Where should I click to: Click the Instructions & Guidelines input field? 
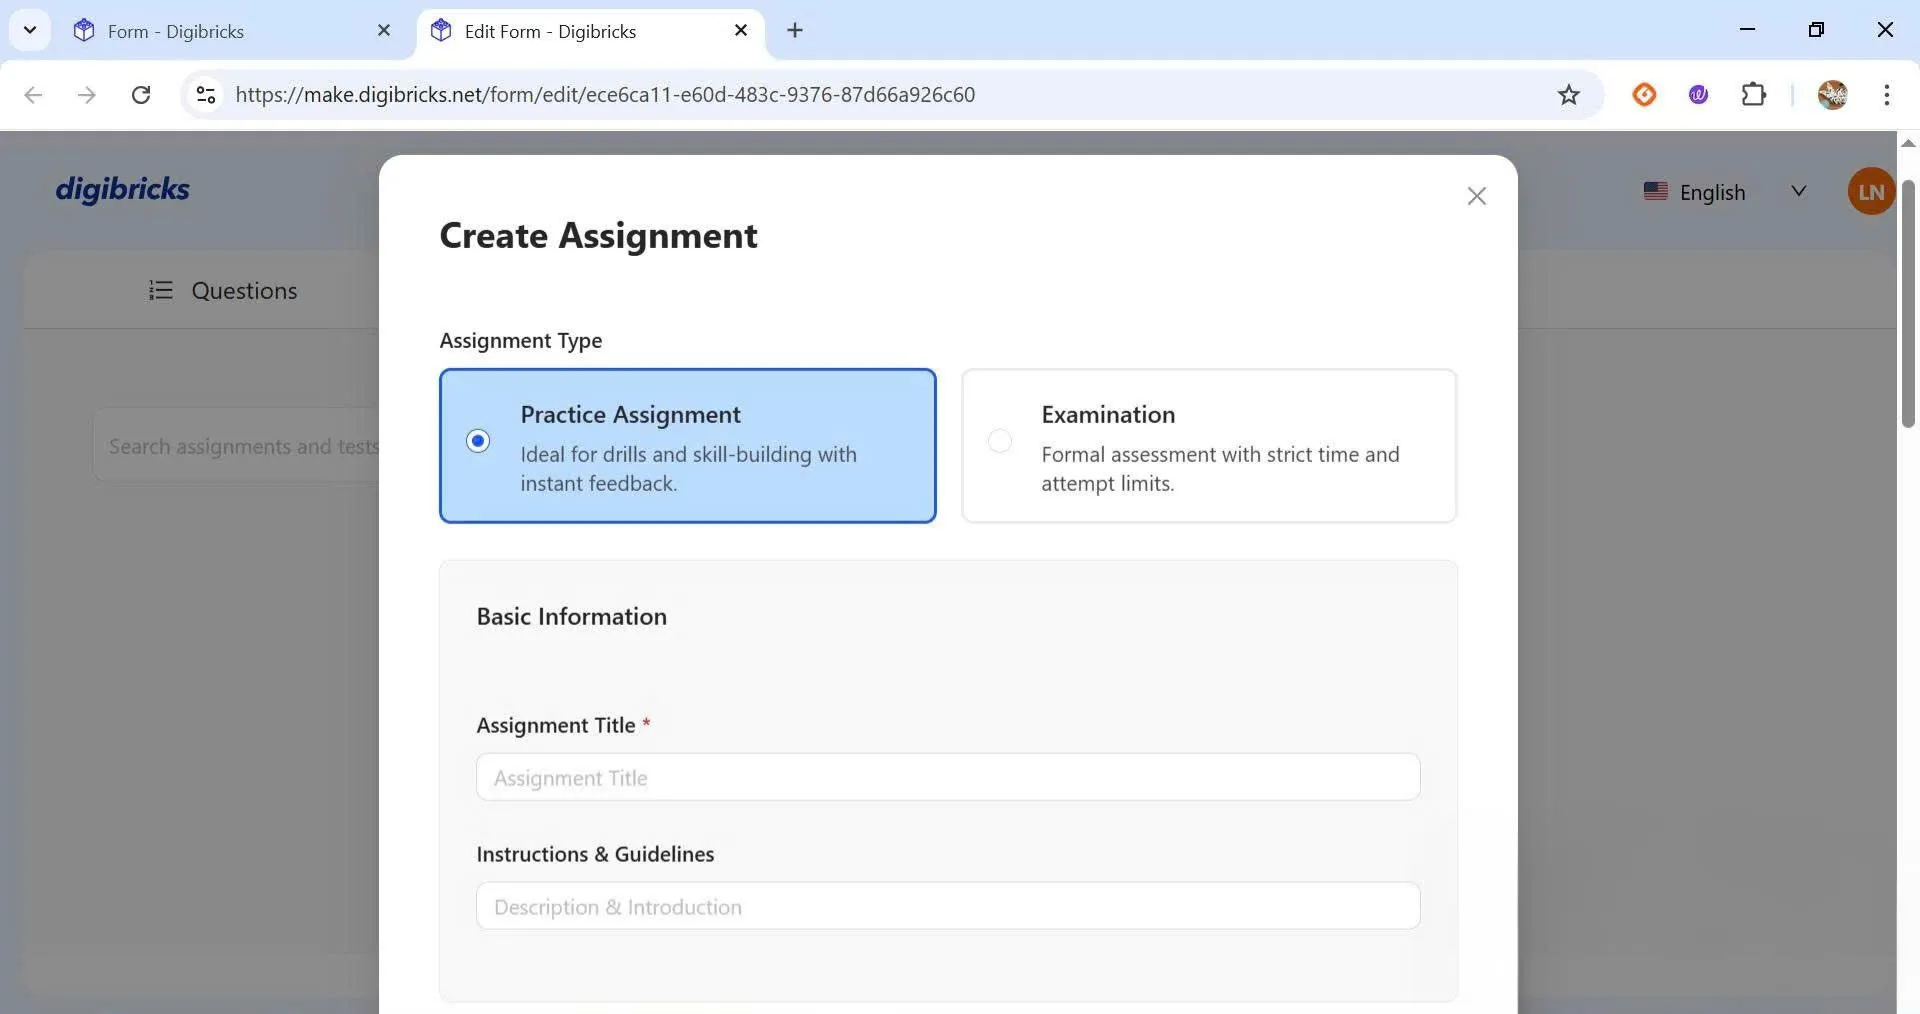(x=947, y=906)
